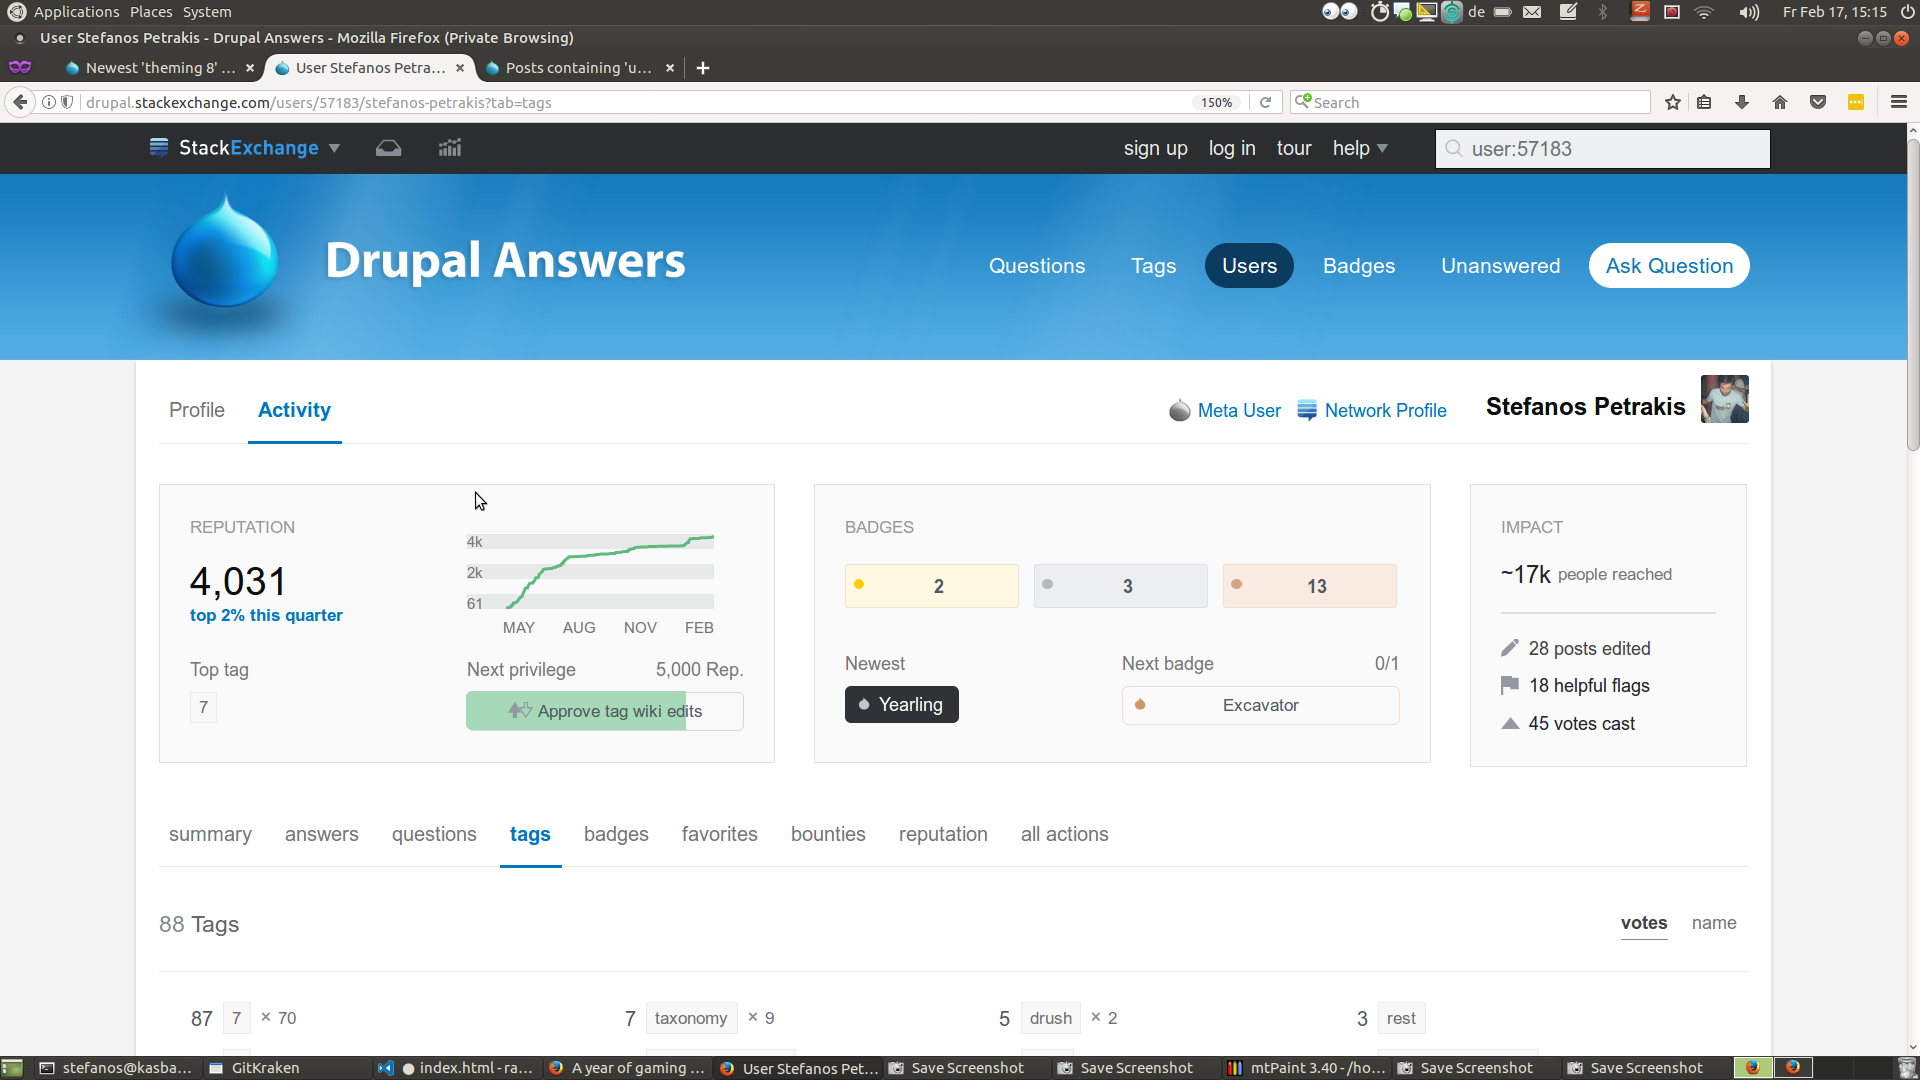Open the System menu

(207, 12)
